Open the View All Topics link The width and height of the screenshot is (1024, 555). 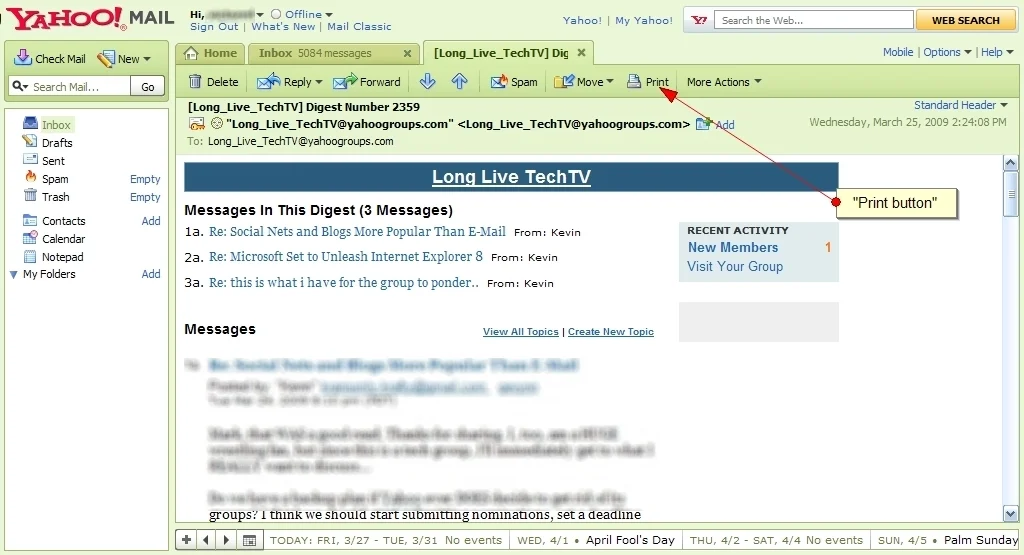(520, 332)
